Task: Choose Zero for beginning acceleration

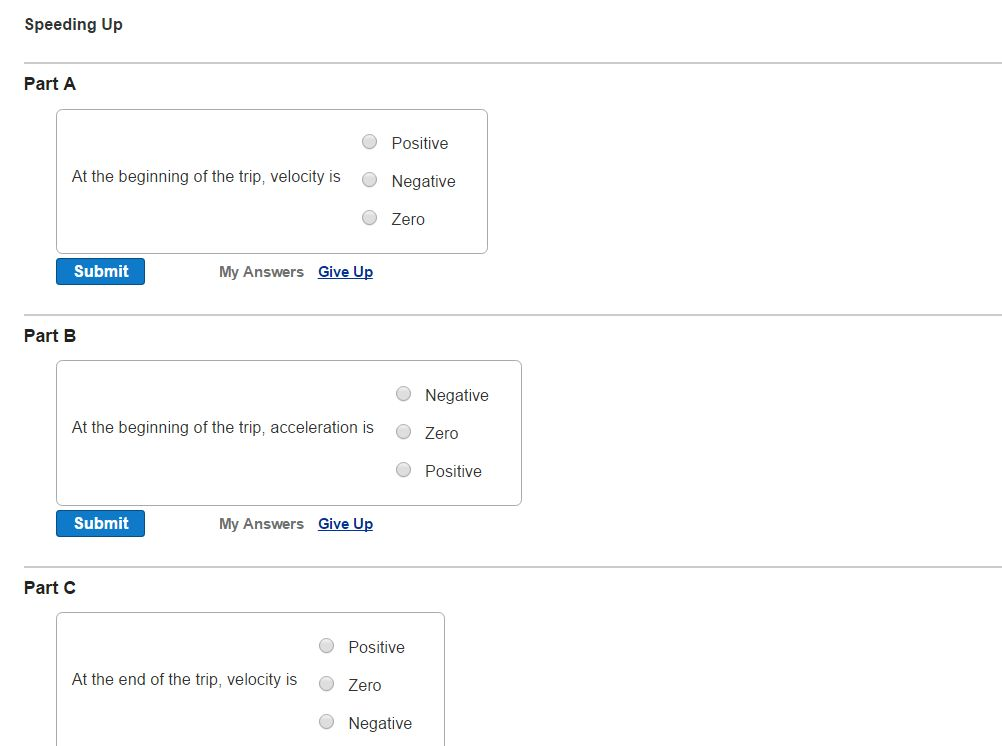Action: pyautogui.click(x=403, y=432)
